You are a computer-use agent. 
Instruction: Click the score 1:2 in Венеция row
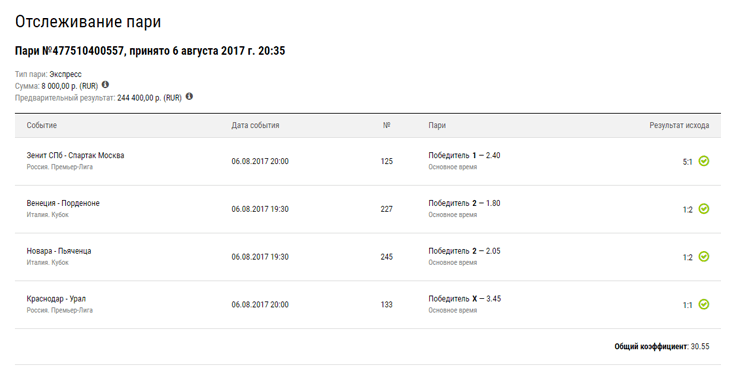click(688, 210)
